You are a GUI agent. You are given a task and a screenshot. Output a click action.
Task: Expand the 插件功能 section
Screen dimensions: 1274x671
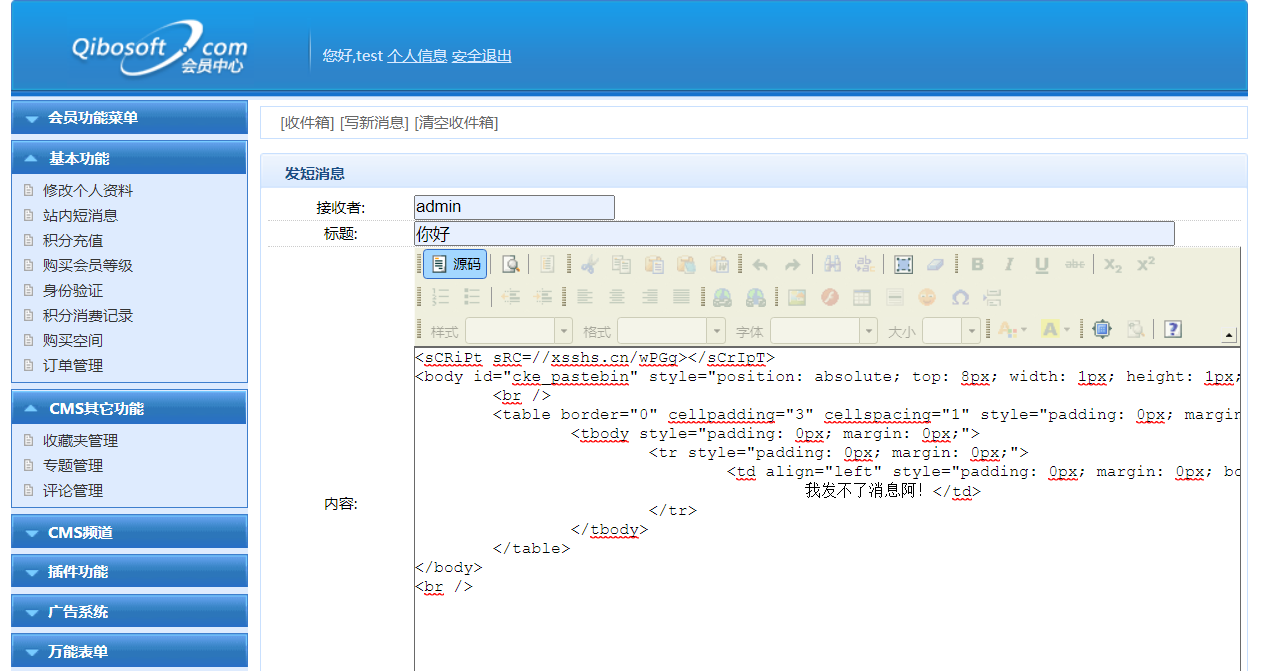coord(129,571)
